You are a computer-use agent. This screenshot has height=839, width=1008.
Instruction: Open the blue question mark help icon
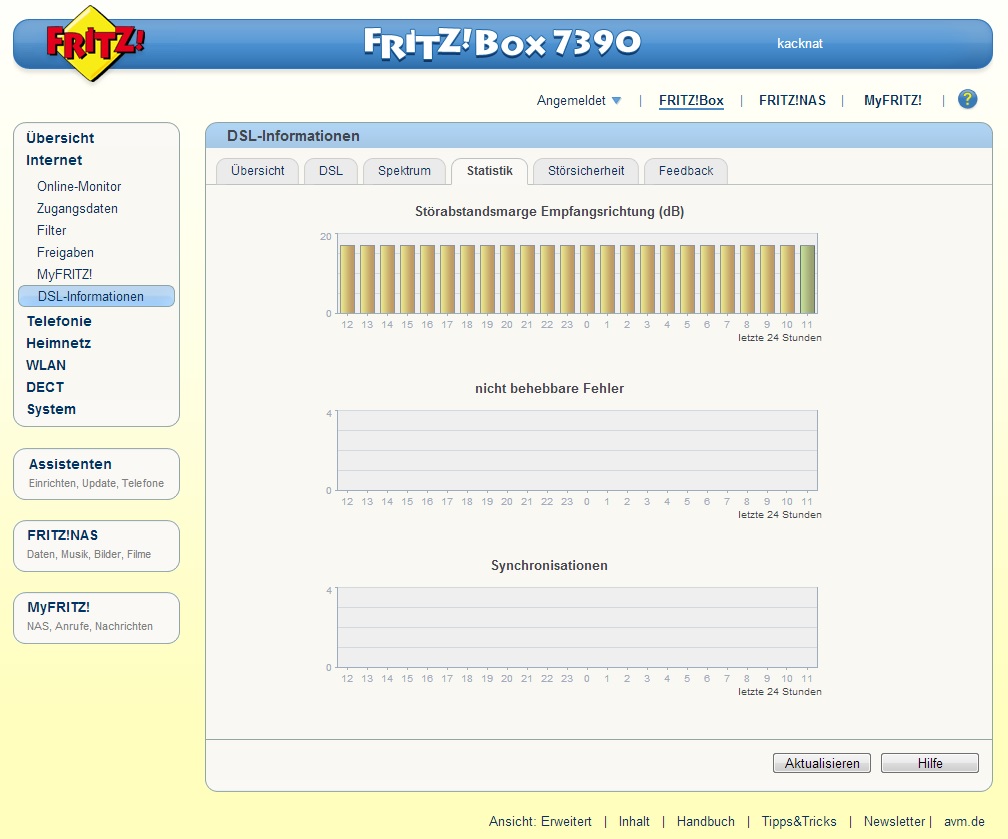pyautogui.click(x=967, y=99)
